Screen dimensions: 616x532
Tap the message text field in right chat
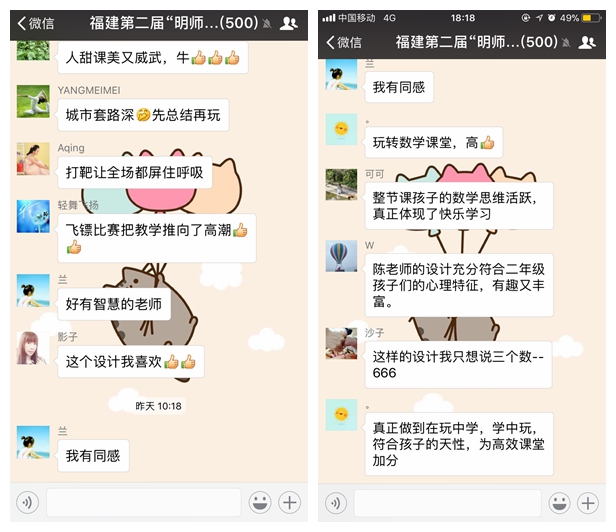448,503
